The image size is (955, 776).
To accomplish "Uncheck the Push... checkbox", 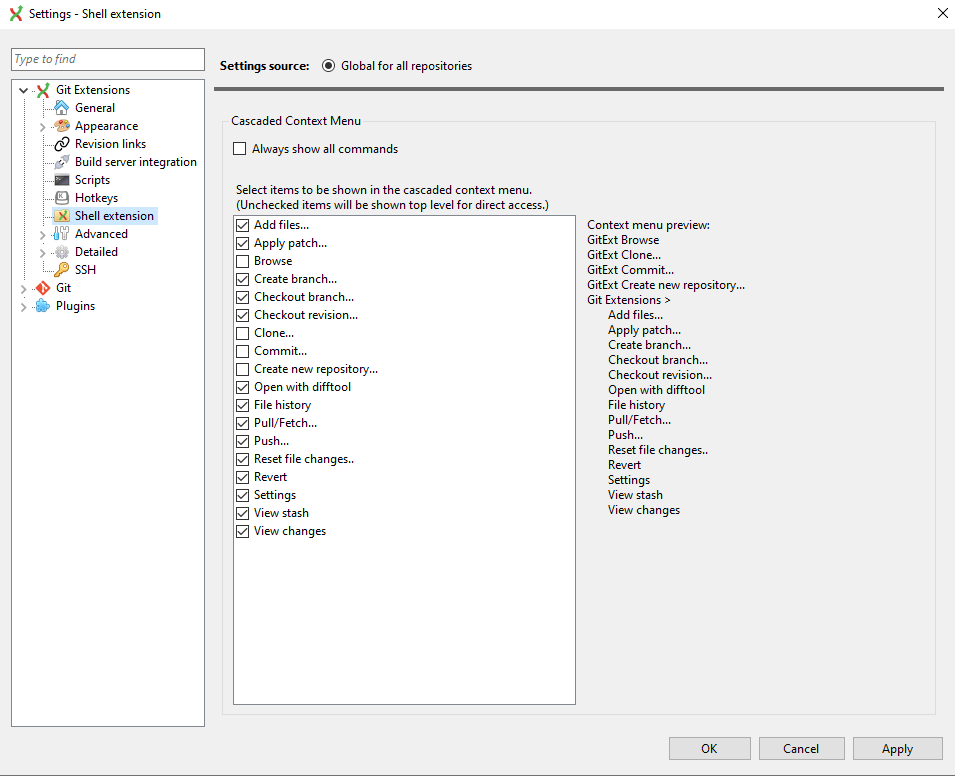I will 242,441.
